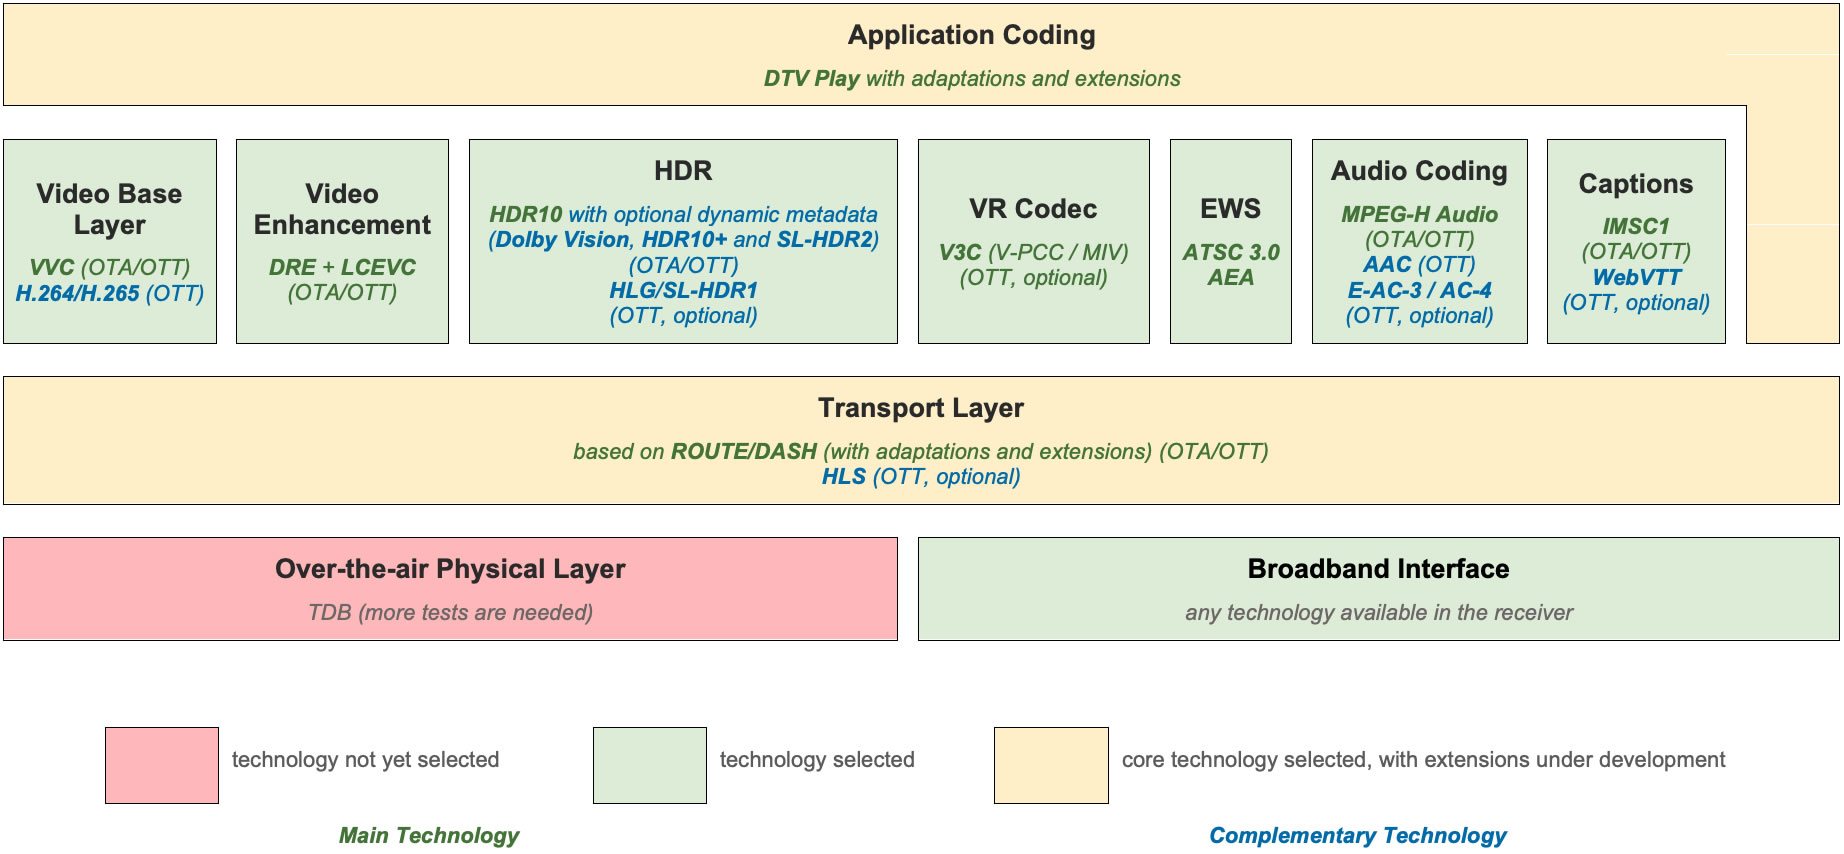Click the 'Complementary Technology' legend label

(1357, 835)
